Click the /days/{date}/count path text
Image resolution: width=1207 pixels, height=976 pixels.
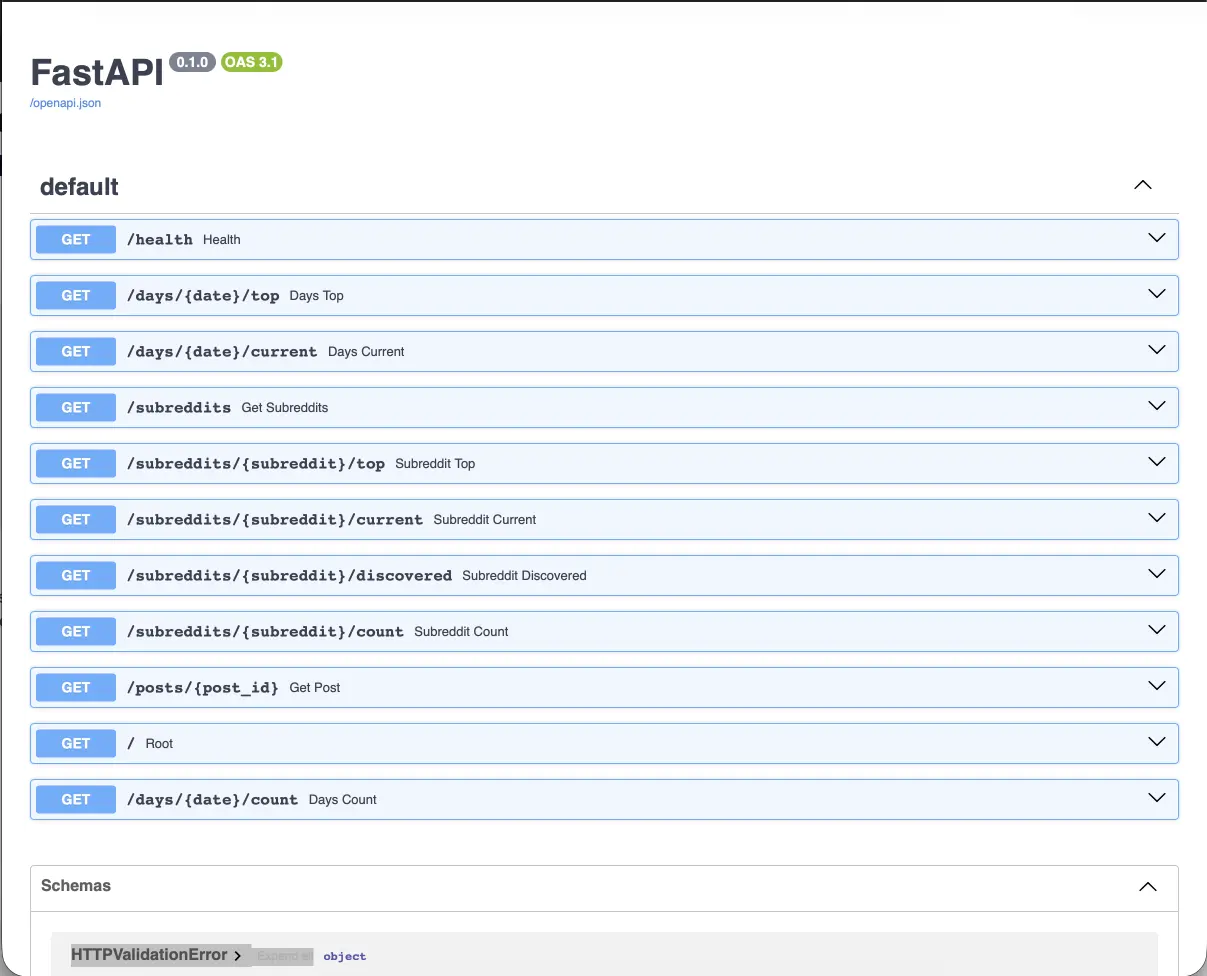pos(213,799)
